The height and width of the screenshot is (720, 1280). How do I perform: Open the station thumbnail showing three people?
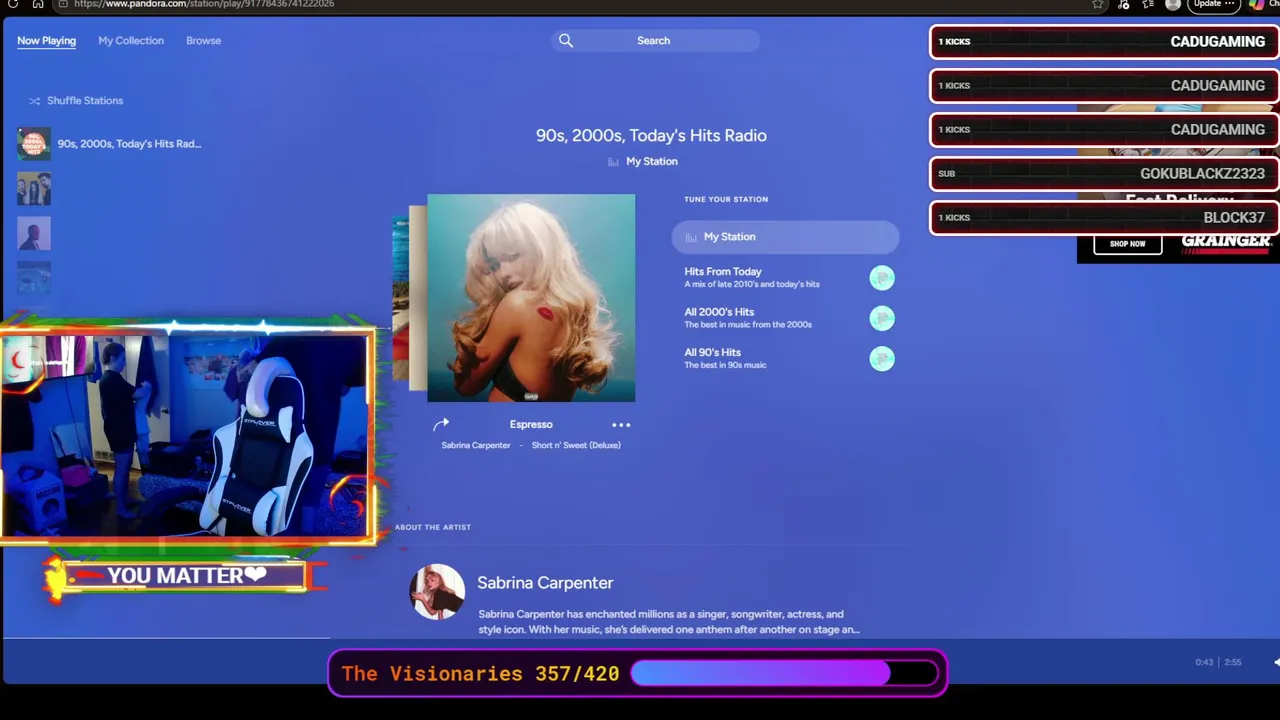coord(34,188)
